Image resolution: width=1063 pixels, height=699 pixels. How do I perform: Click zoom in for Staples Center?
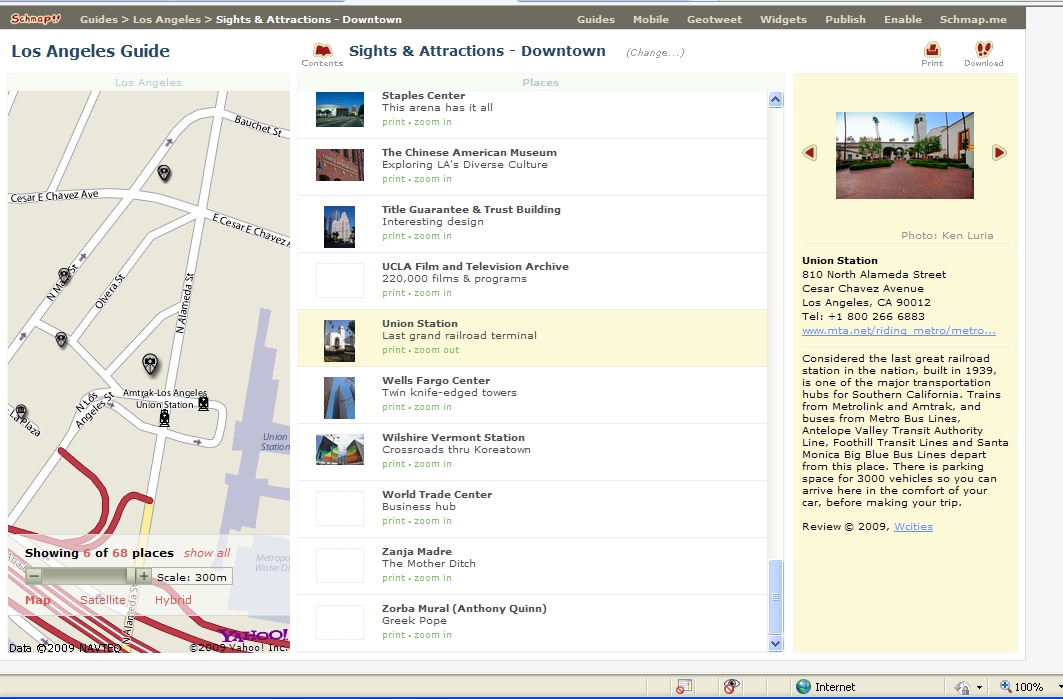pyautogui.click(x=433, y=122)
